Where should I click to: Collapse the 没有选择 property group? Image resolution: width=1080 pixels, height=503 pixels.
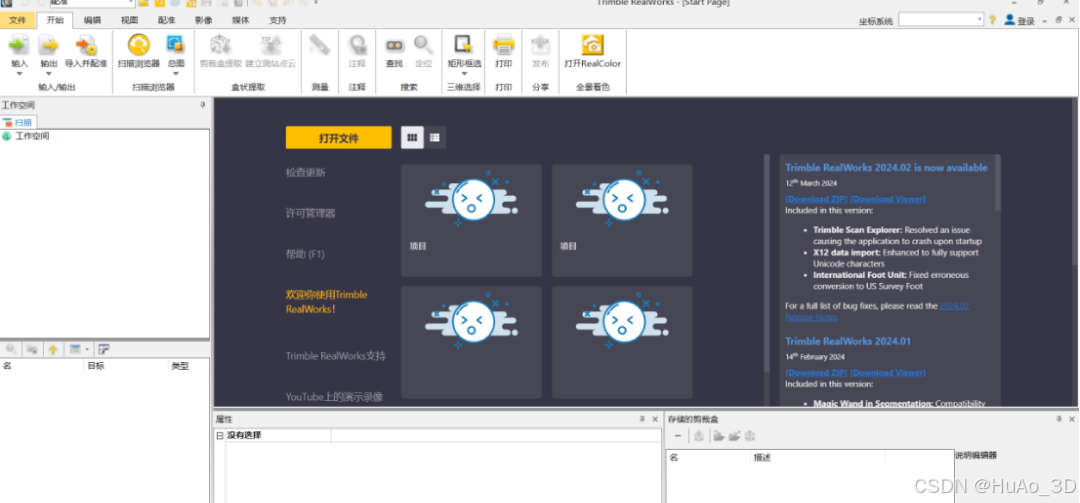point(220,435)
